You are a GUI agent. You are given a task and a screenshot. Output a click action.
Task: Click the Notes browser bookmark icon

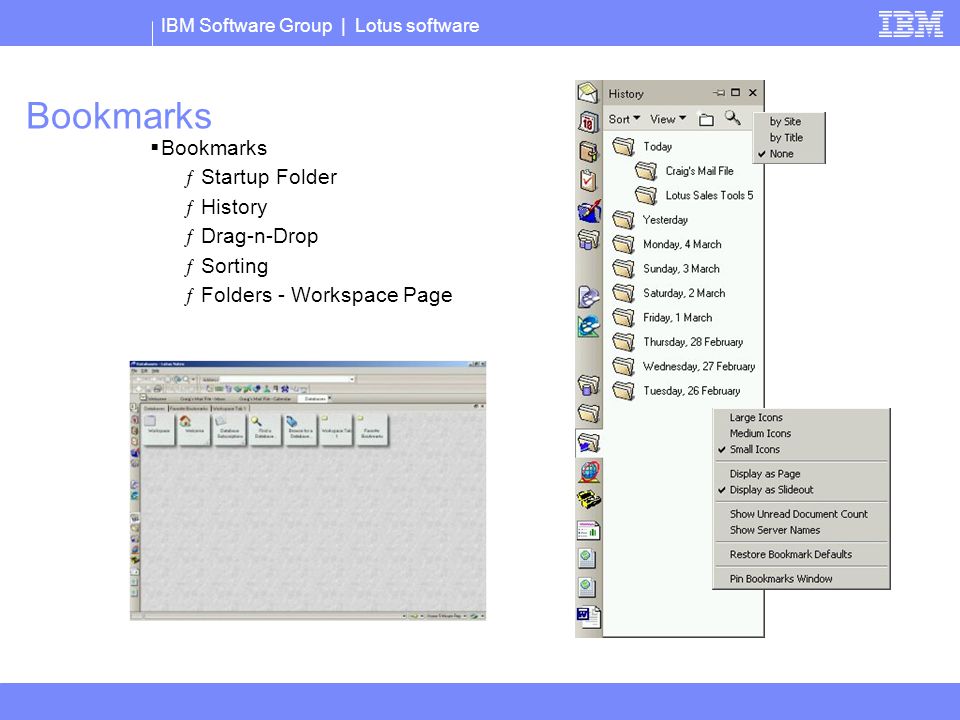(588, 296)
